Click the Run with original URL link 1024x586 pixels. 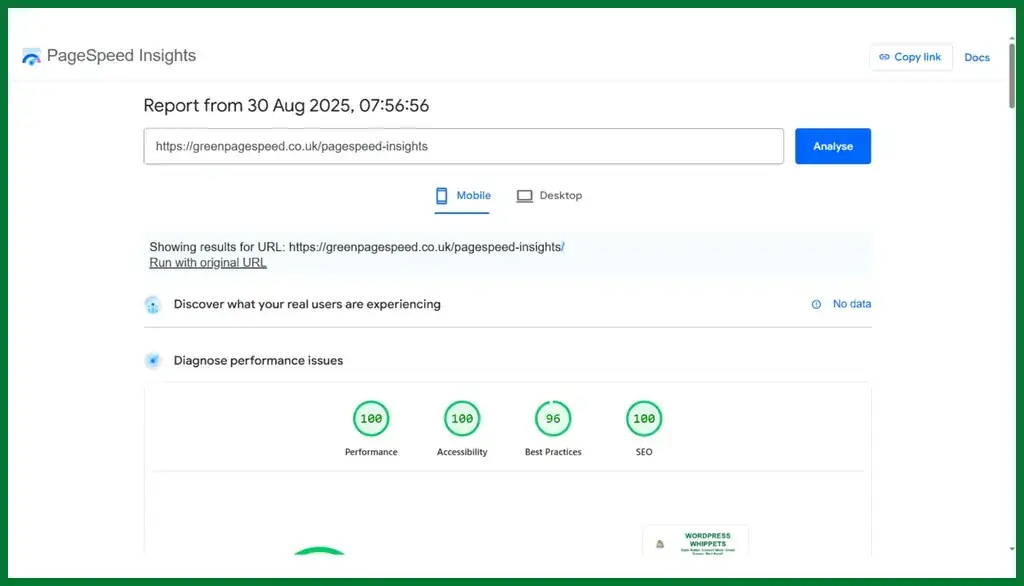[x=208, y=263]
